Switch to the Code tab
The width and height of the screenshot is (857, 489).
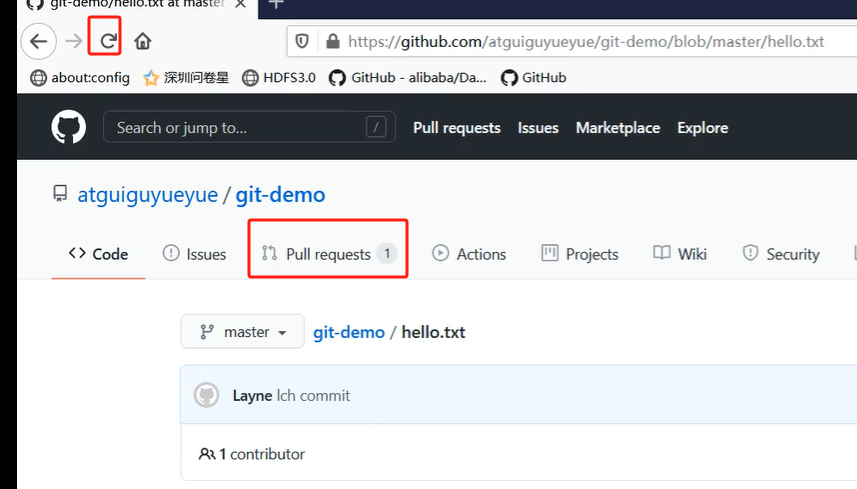(98, 254)
